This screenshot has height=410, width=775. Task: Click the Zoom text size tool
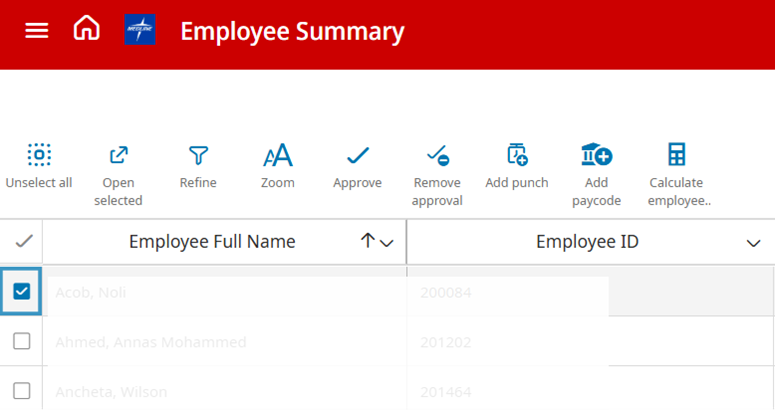(x=277, y=156)
